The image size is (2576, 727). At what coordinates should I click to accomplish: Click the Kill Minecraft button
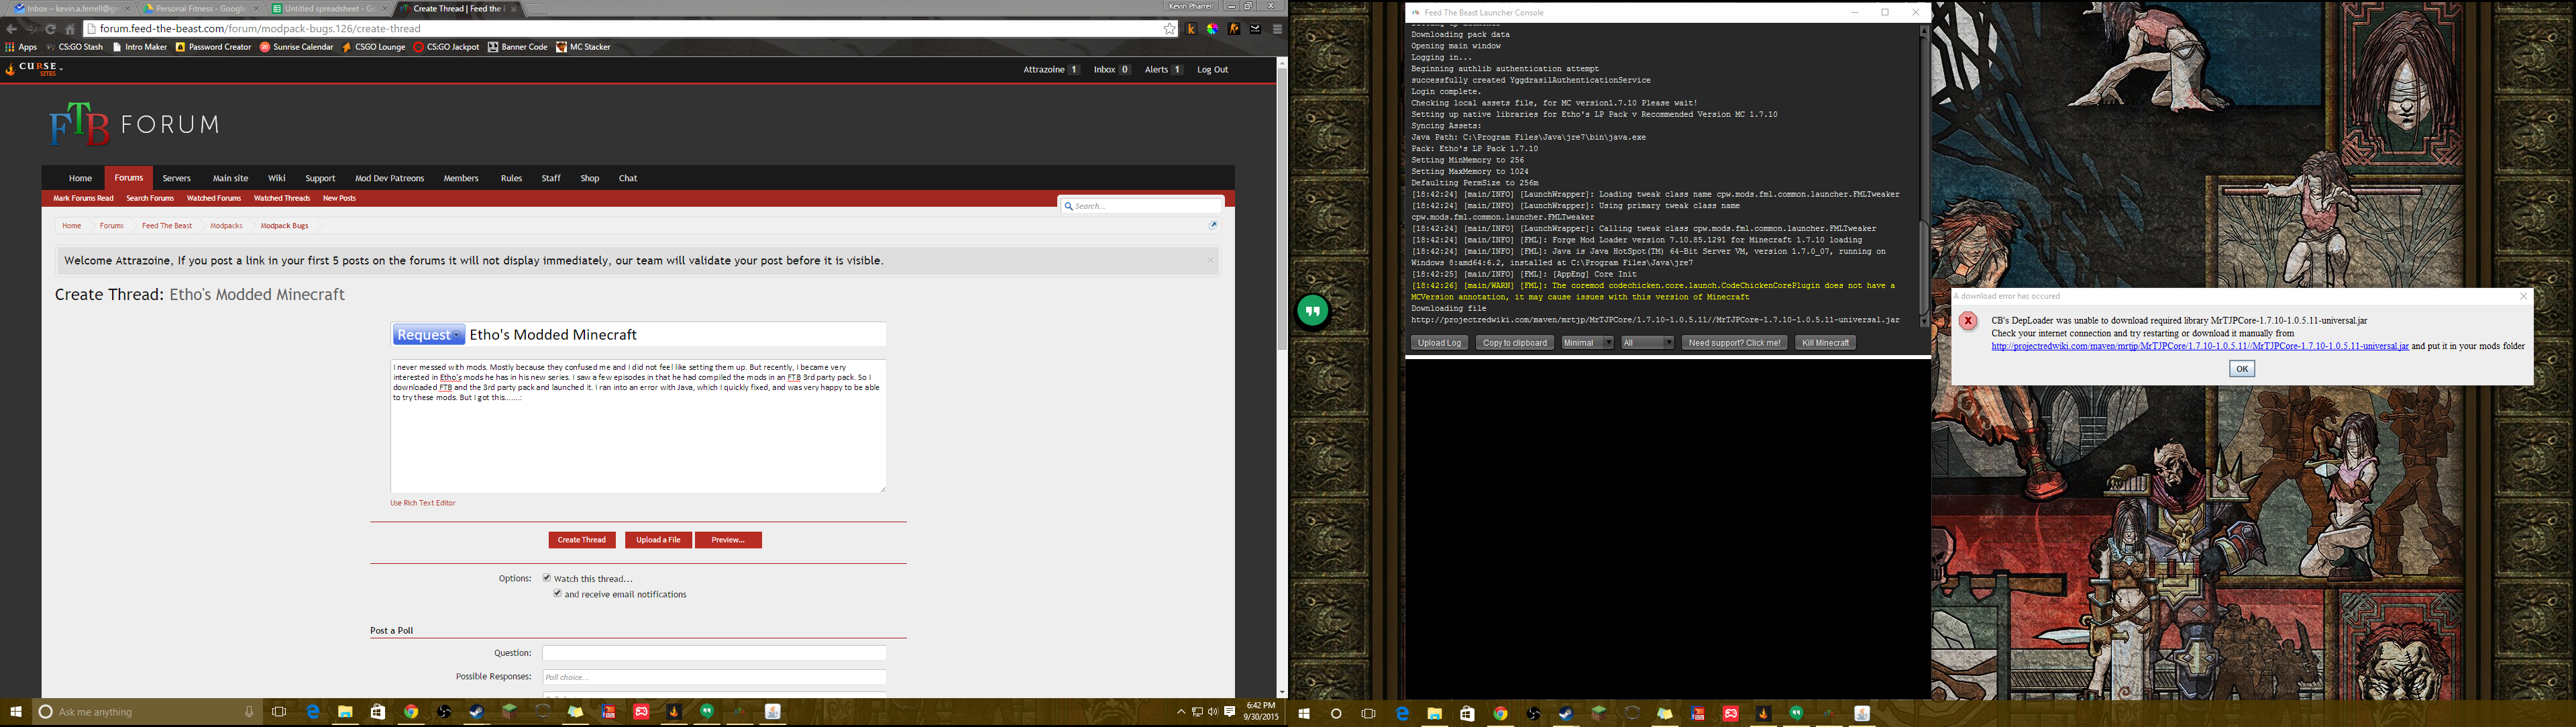[1825, 343]
